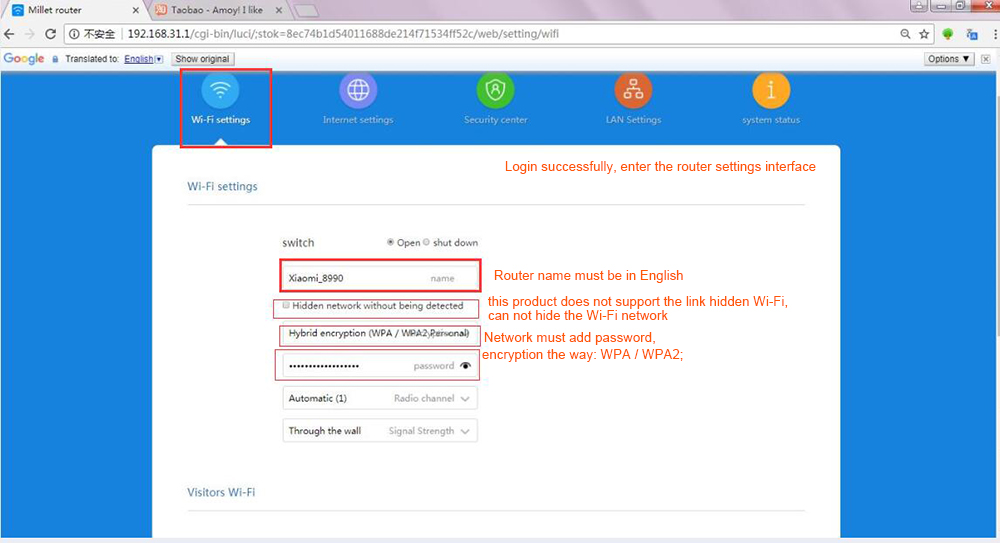Open the Wi-Fi settings icon
Screen dimensions: 1000x543
pyautogui.click(x=221, y=91)
